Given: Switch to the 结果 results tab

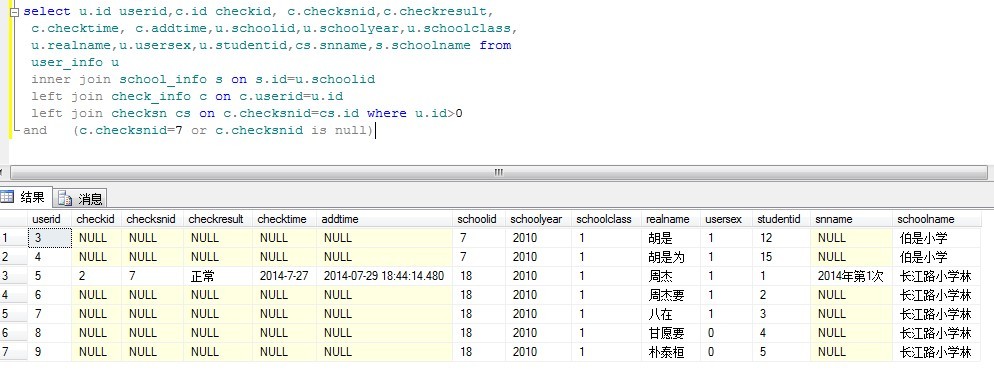Looking at the screenshot, I should 26,197.
